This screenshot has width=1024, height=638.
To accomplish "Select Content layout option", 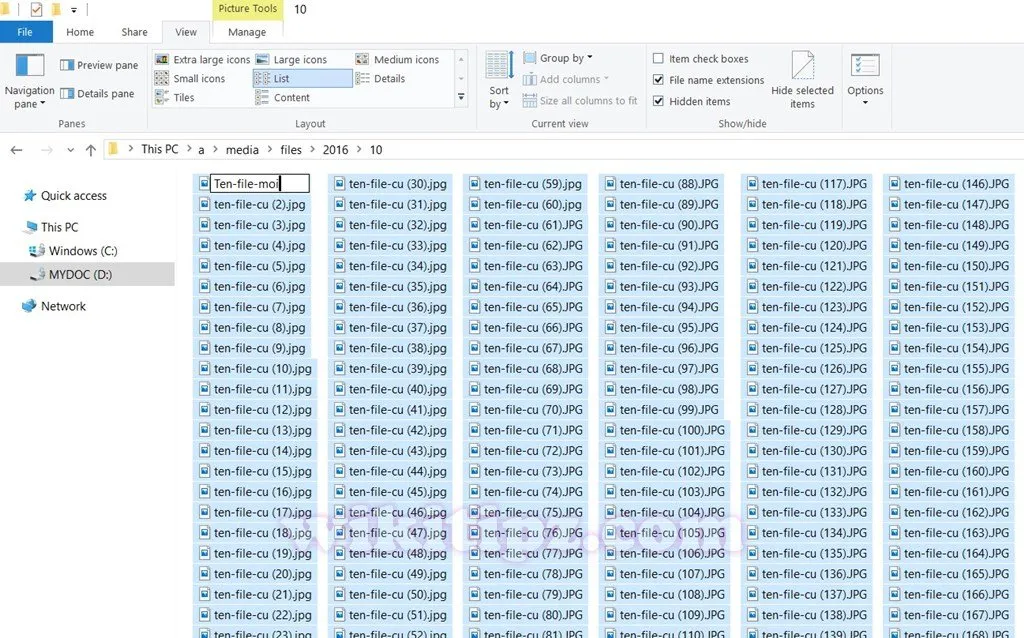I will click(x=283, y=97).
